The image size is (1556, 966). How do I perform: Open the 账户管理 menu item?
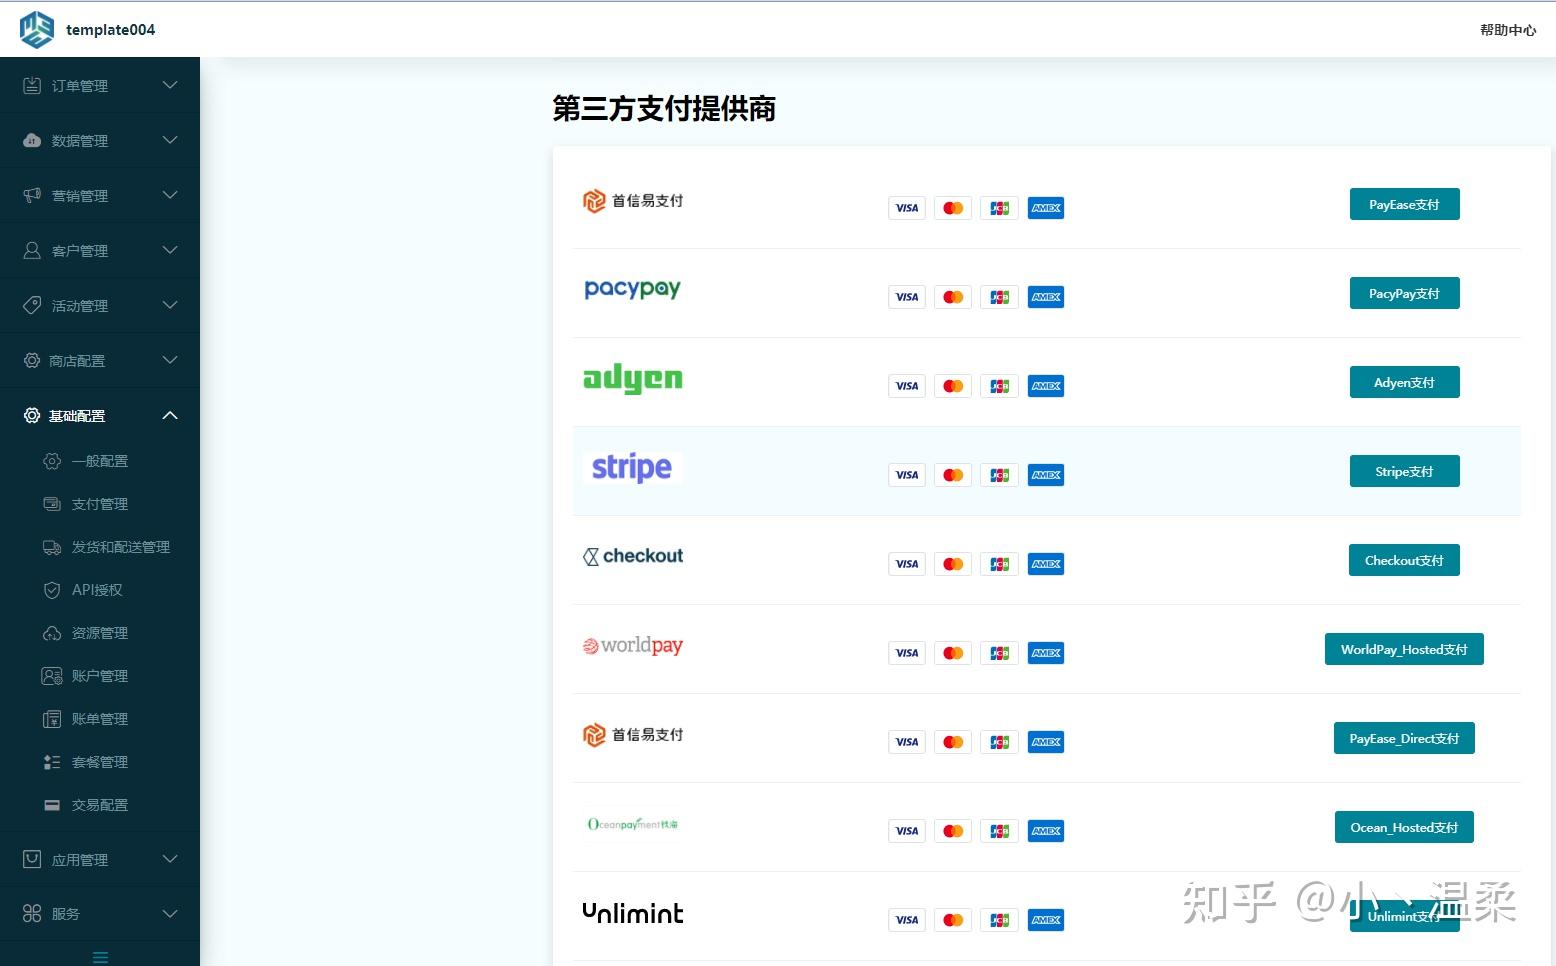pos(100,676)
